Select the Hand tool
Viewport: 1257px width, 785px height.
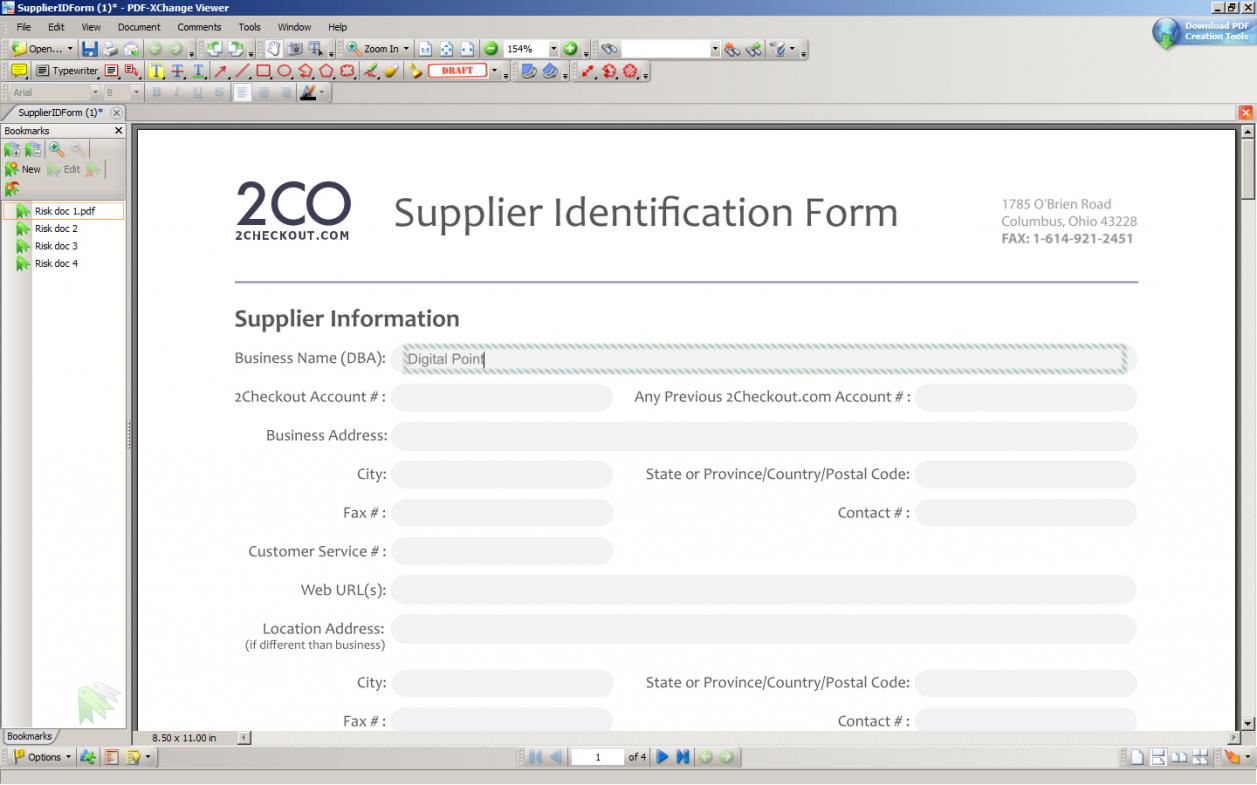coord(273,48)
